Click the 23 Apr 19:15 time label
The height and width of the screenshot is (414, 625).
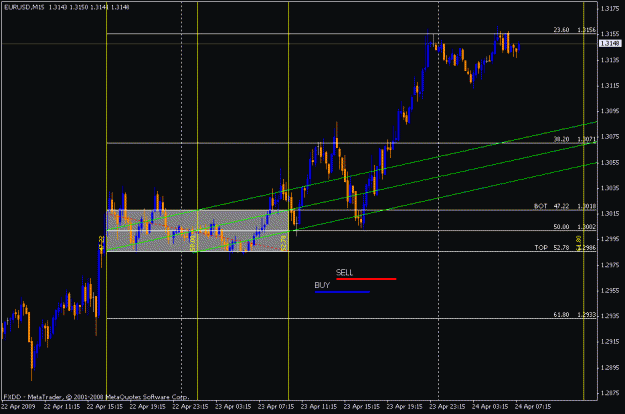(405, 407)
